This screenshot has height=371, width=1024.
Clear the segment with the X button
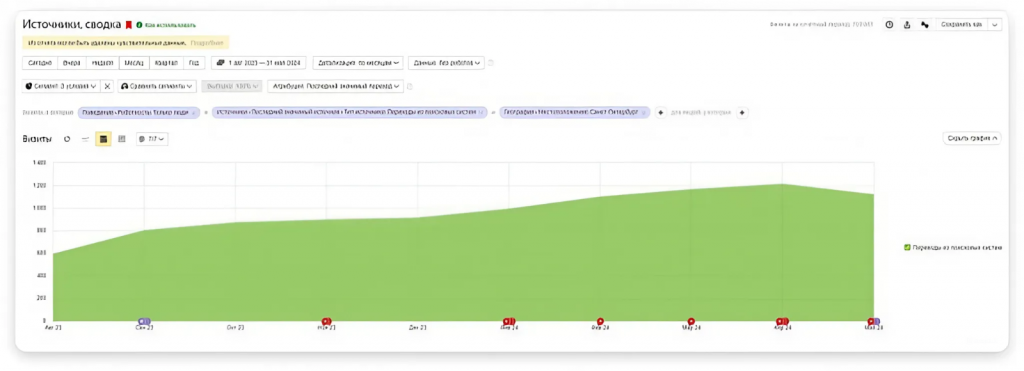coord(108,86)
